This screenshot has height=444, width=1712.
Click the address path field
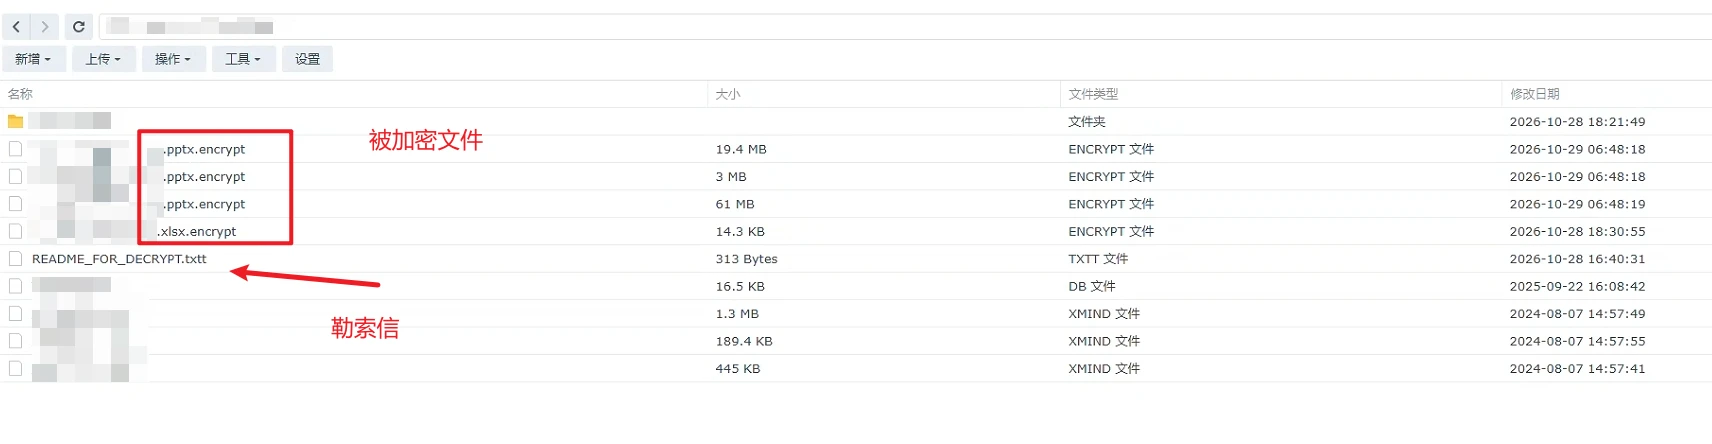click(x=905, y=27)
